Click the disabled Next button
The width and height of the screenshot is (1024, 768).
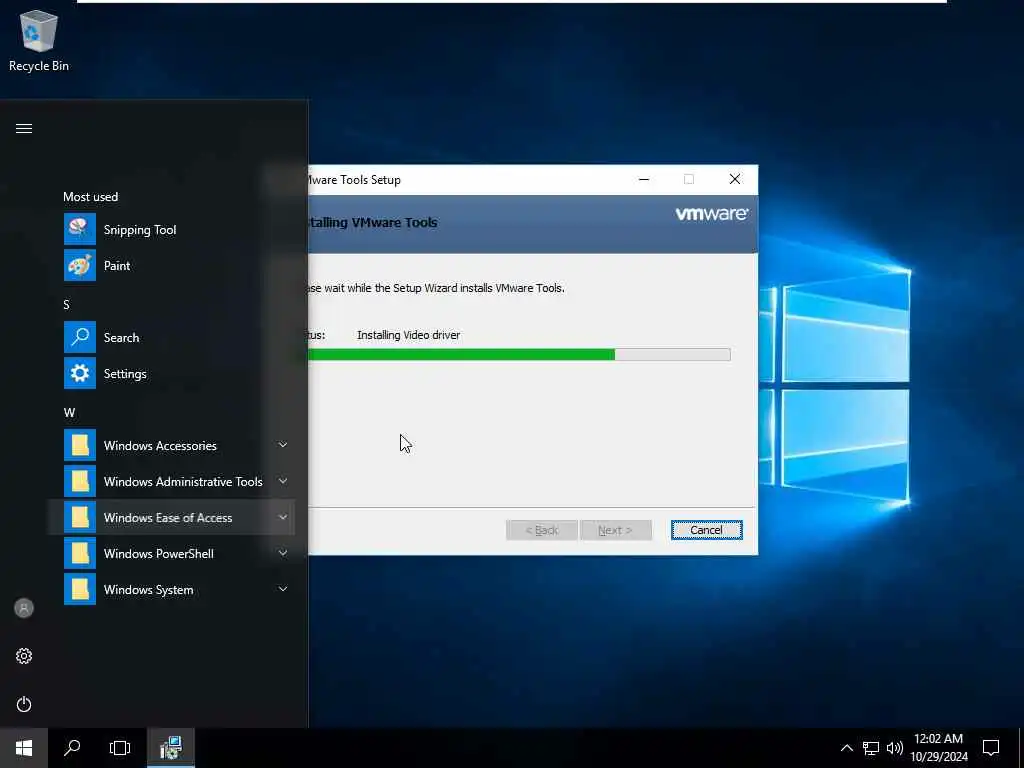click(x=615, y=530)
